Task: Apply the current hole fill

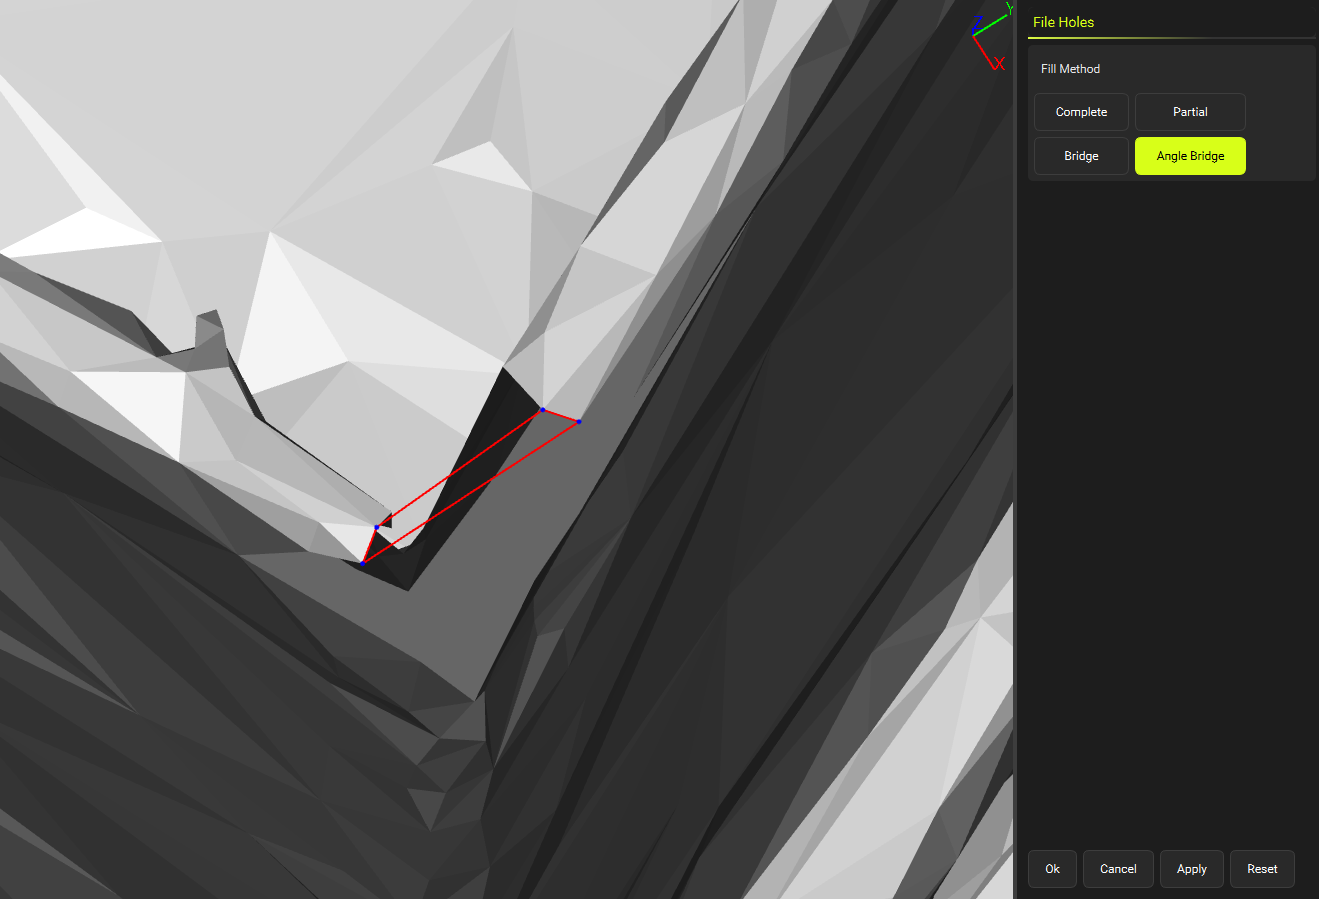Action: pyautogui.click(x=1191, y=869)
